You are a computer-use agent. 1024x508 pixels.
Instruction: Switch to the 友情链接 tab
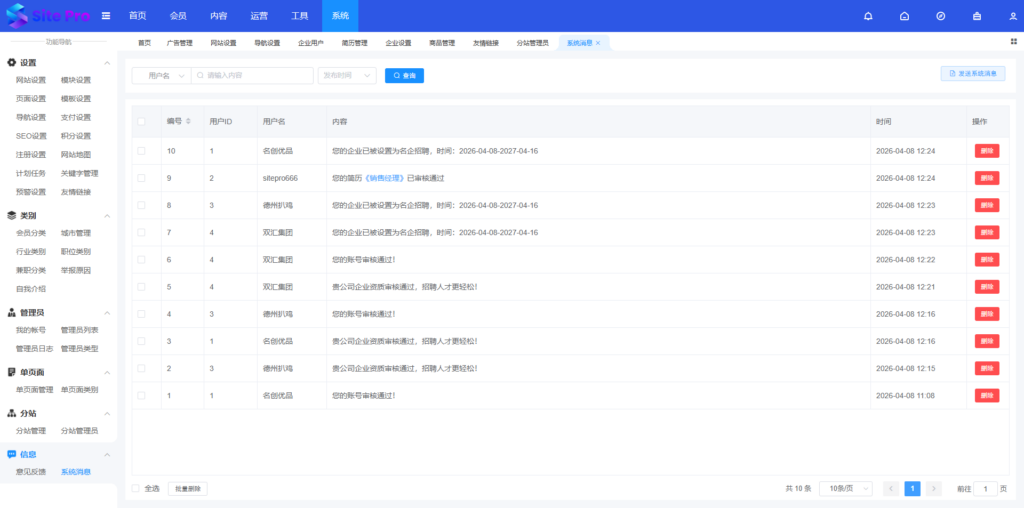pos(486,43)
